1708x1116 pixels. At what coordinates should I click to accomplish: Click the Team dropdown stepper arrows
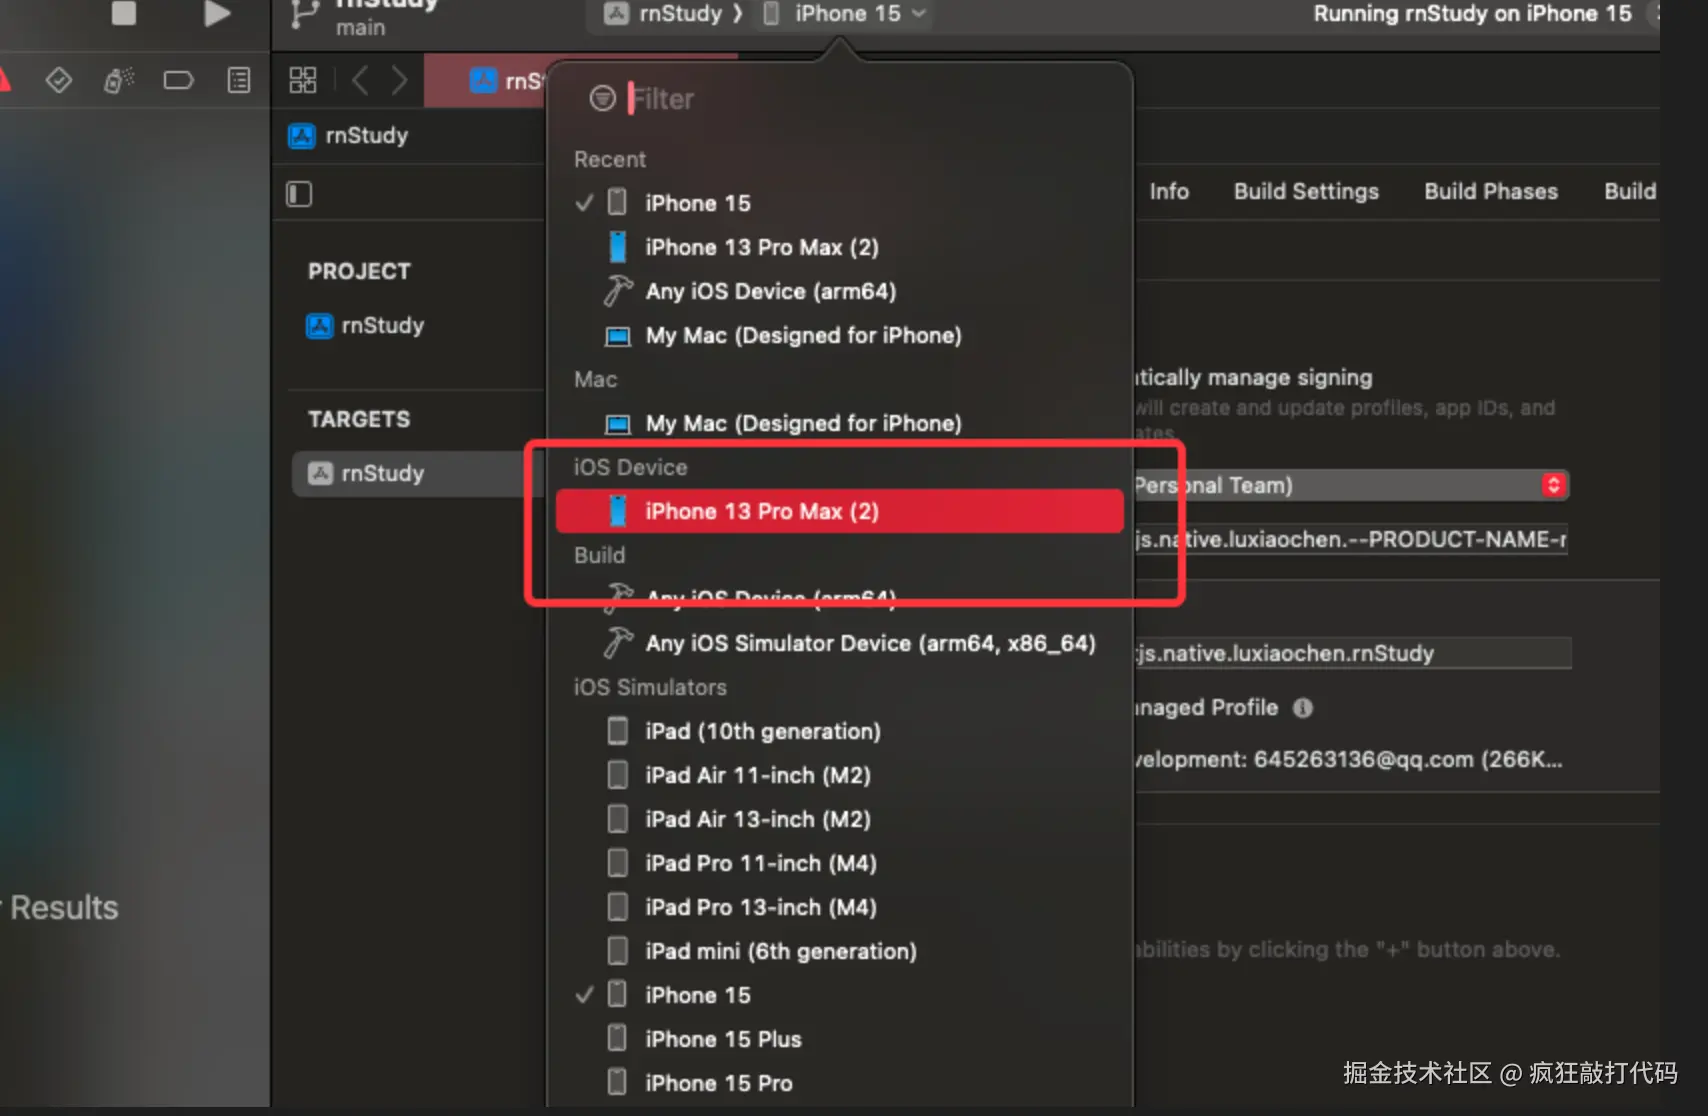1553,485
